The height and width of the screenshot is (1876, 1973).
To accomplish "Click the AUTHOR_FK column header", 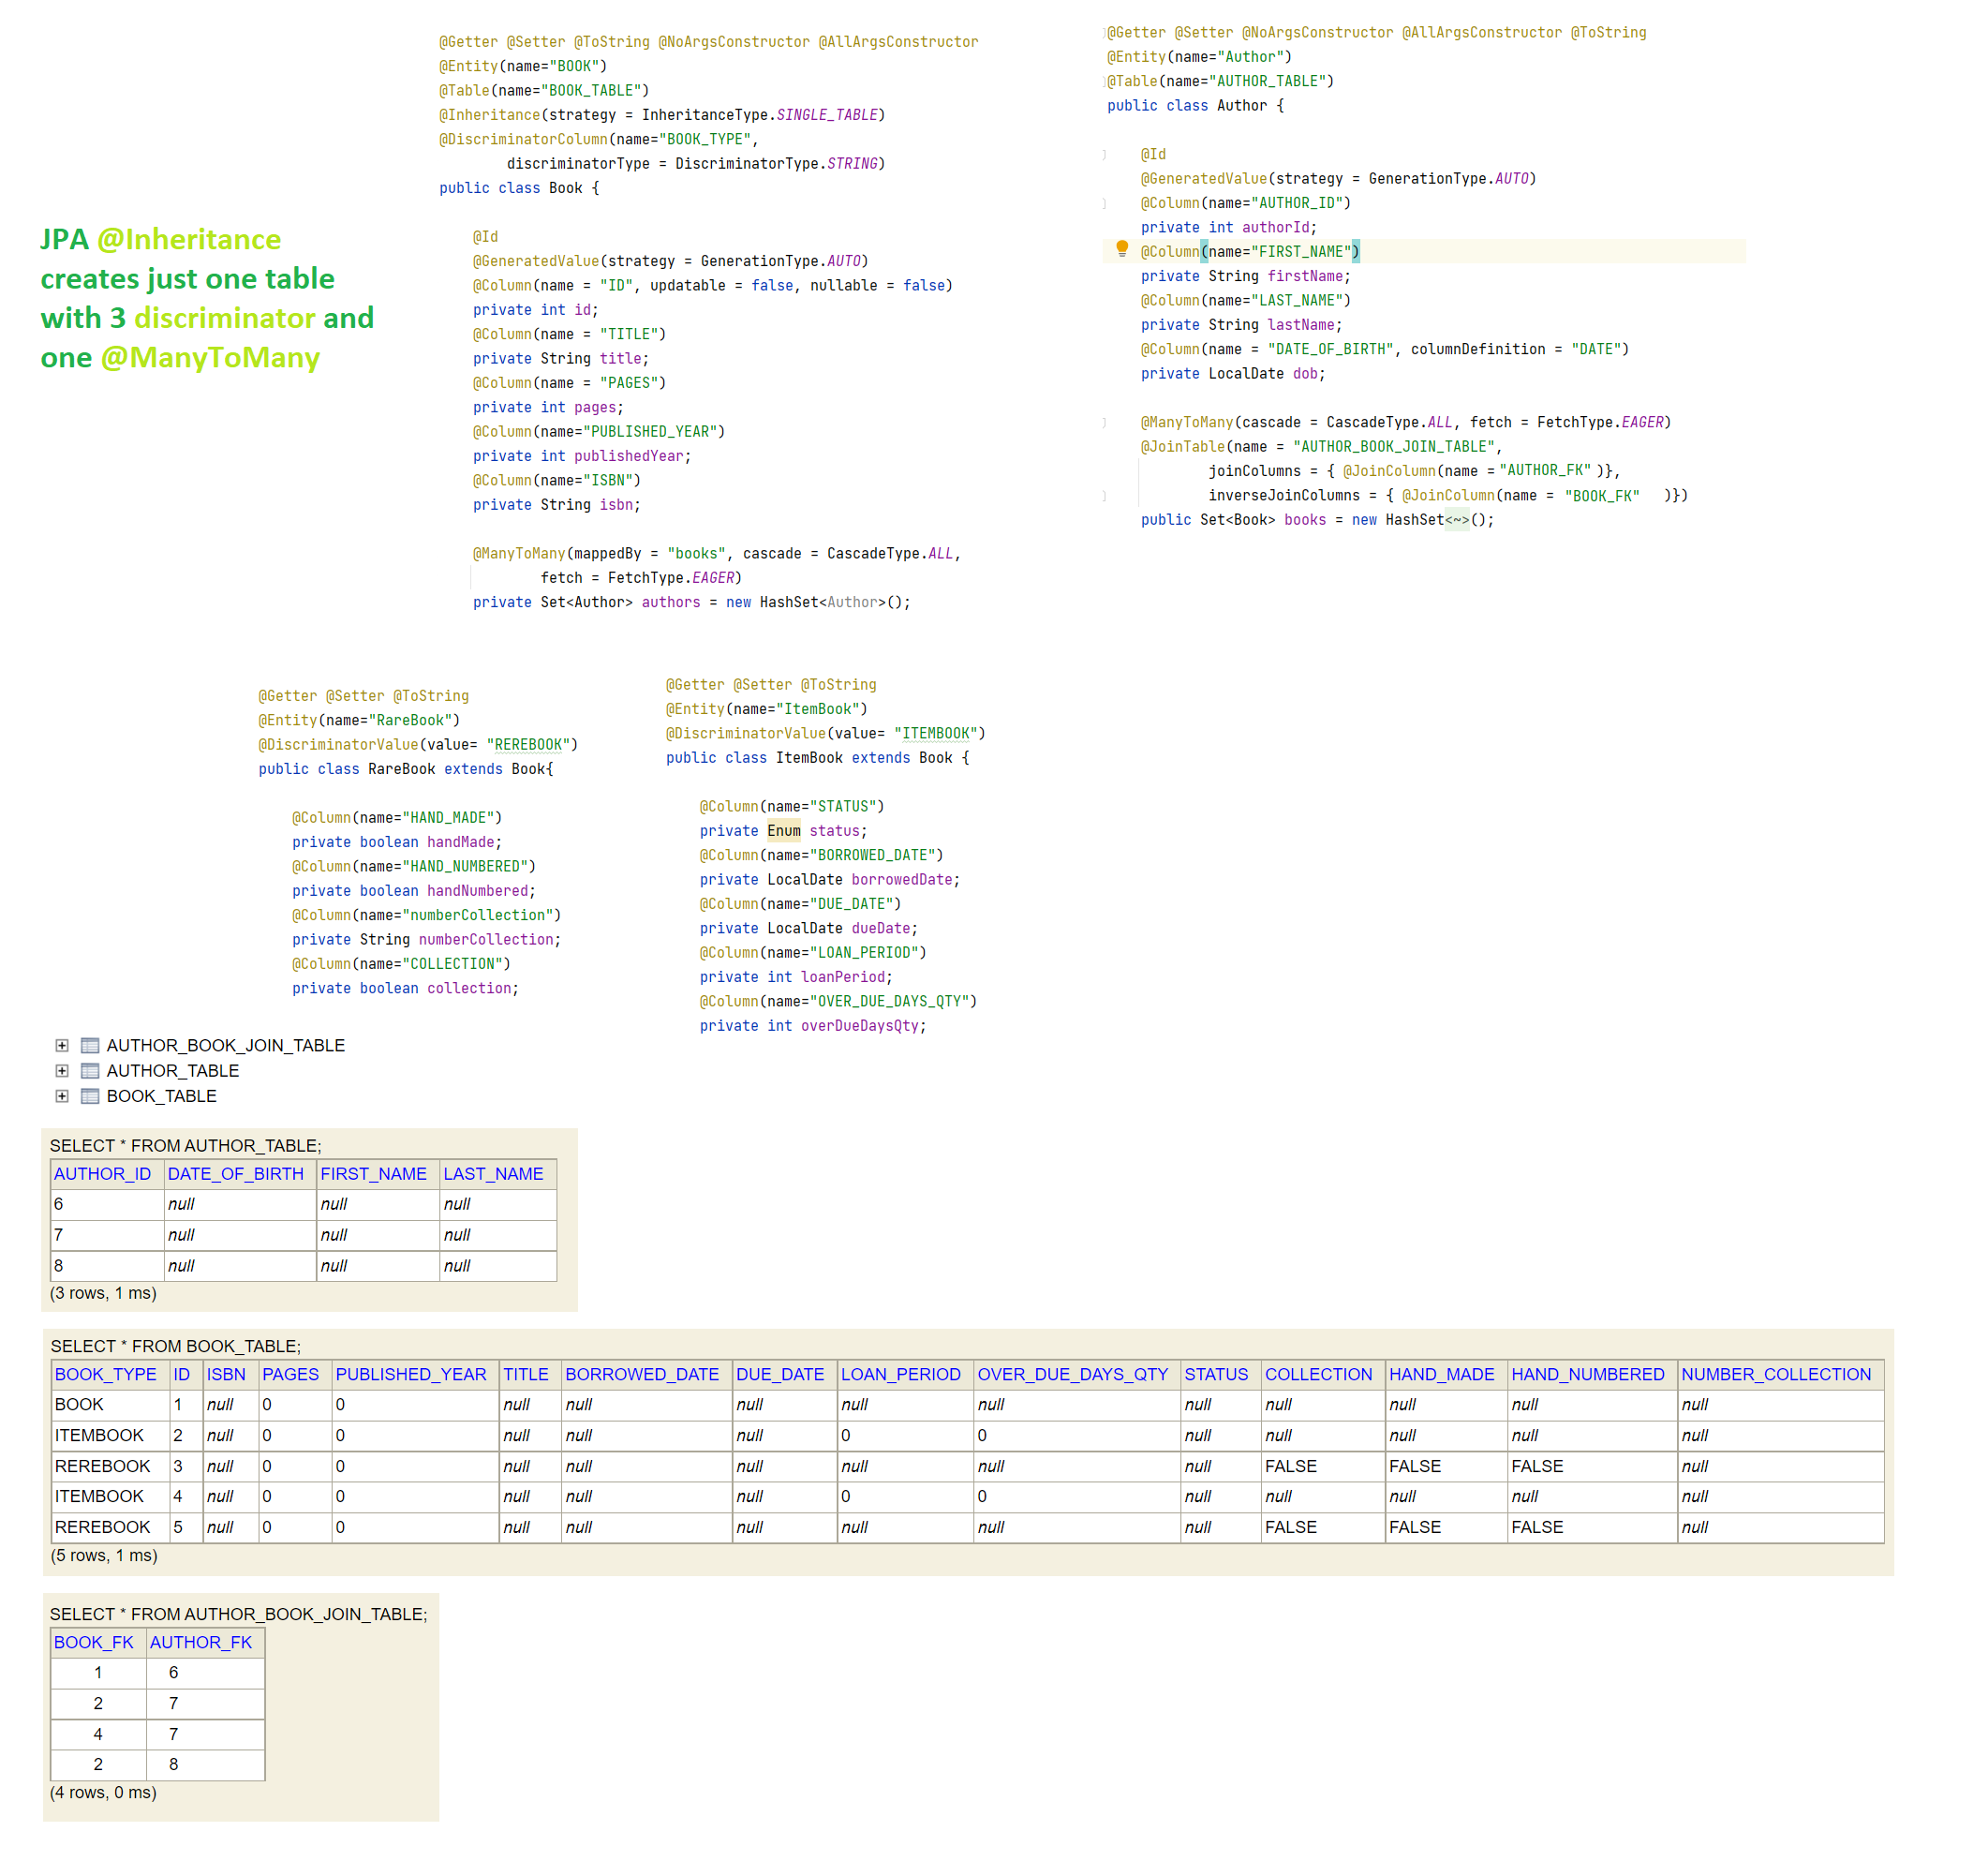I will pyautogui.click(x=200, y=1642).
